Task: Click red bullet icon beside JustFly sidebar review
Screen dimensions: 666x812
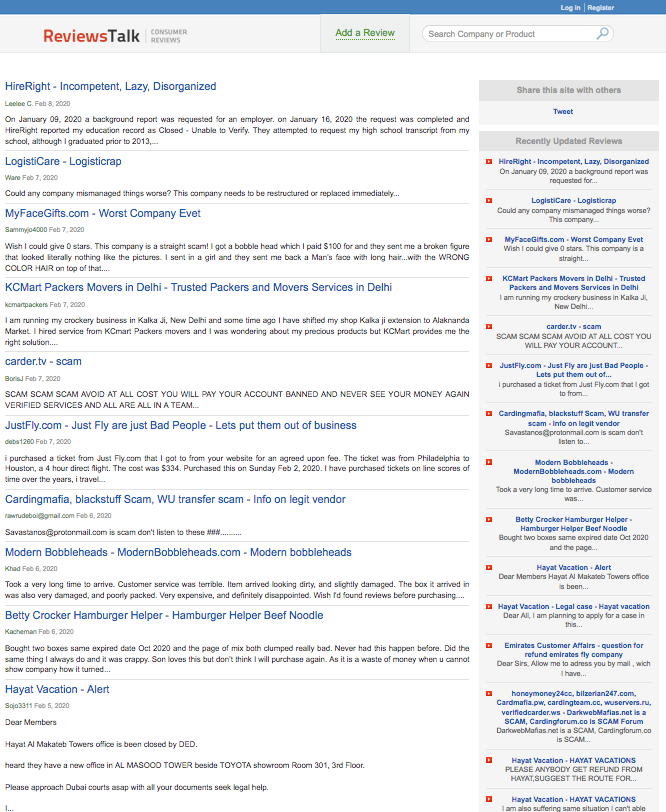Action: 489,366
